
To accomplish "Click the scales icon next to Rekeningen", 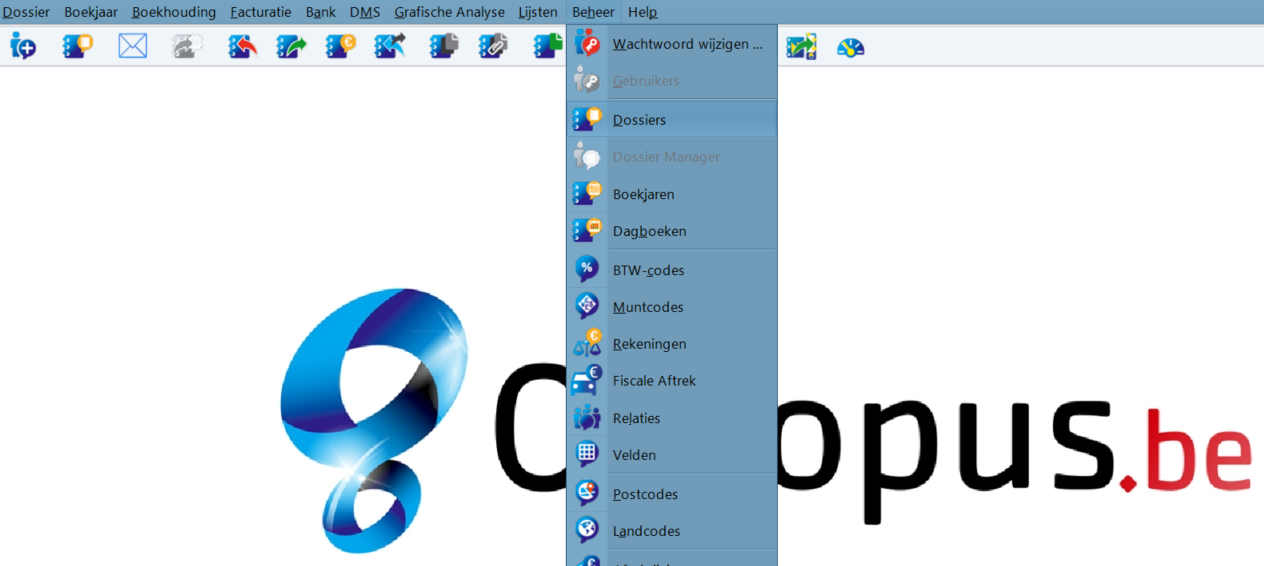I will click(587, 343).
